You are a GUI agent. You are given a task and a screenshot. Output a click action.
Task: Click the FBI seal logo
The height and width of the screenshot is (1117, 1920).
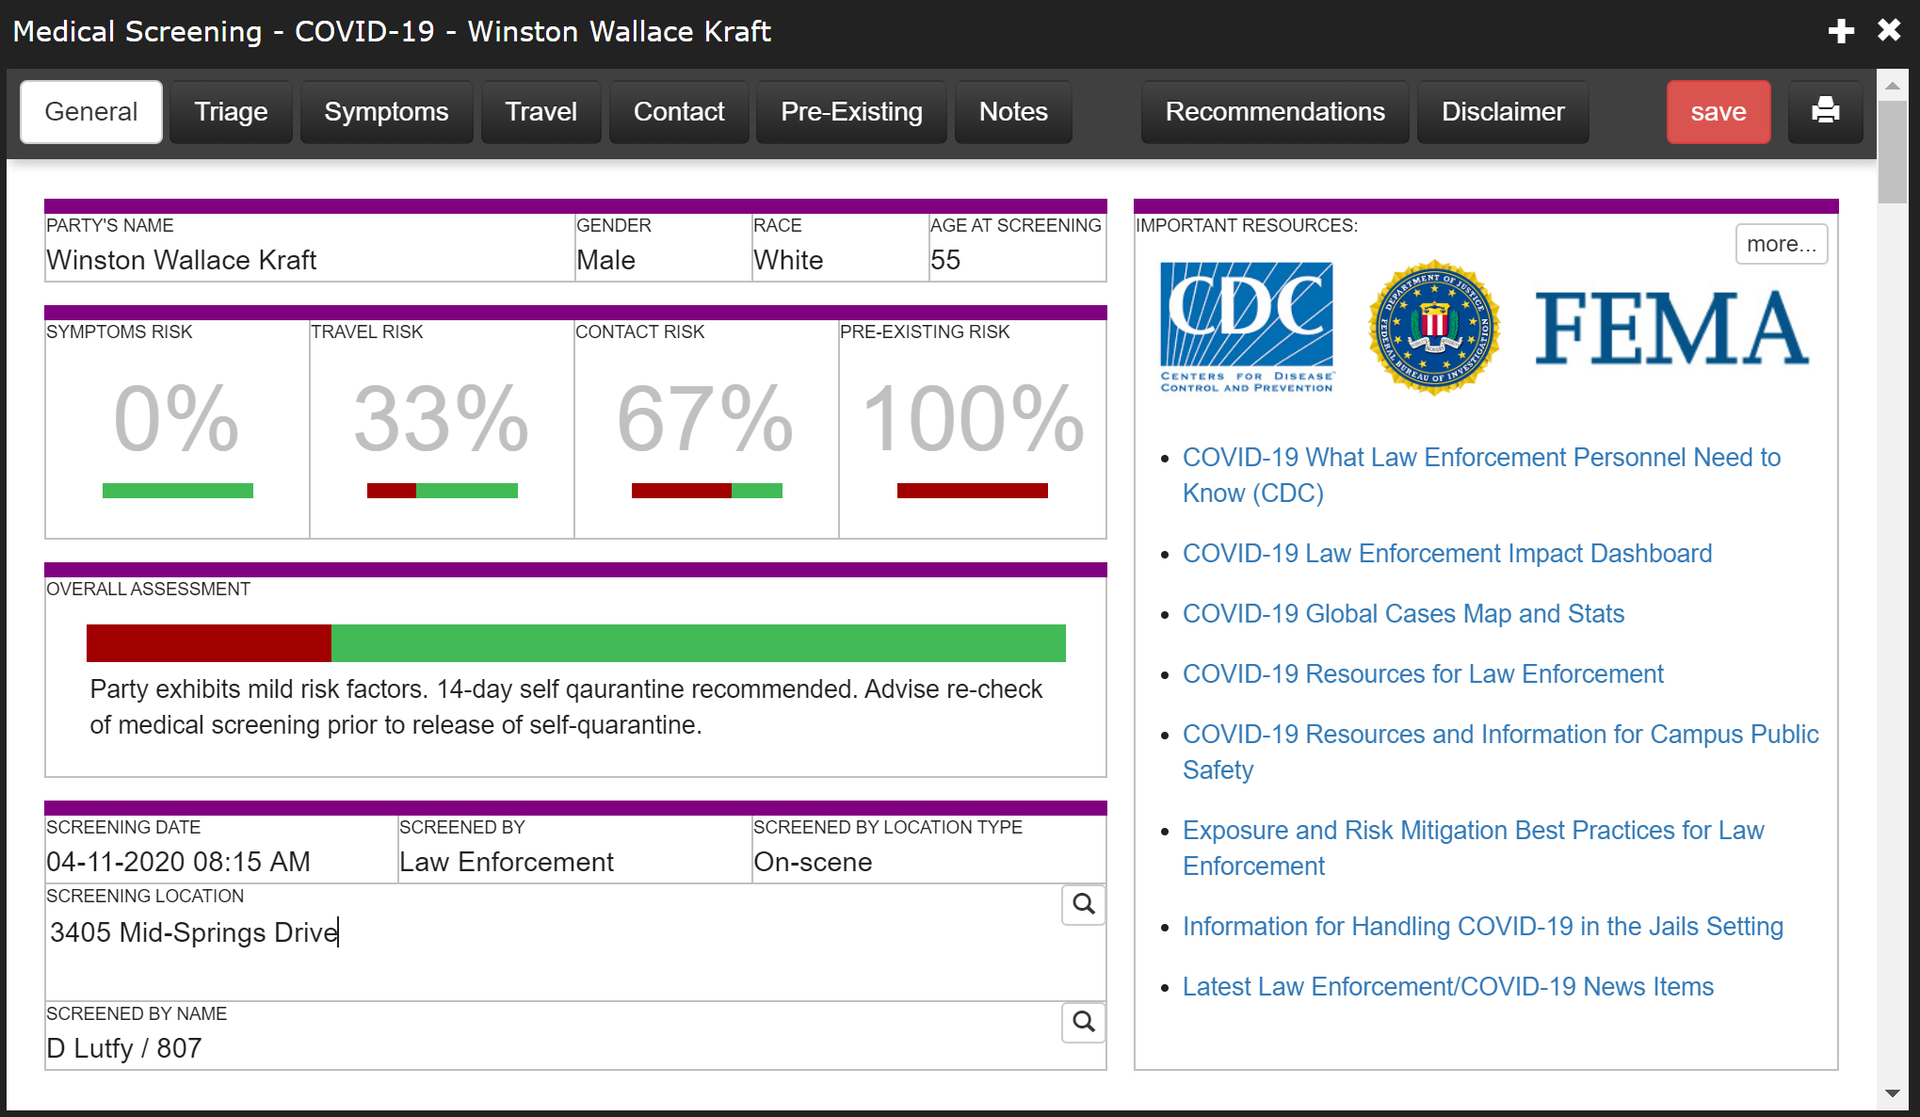[x=1434, y=328]
